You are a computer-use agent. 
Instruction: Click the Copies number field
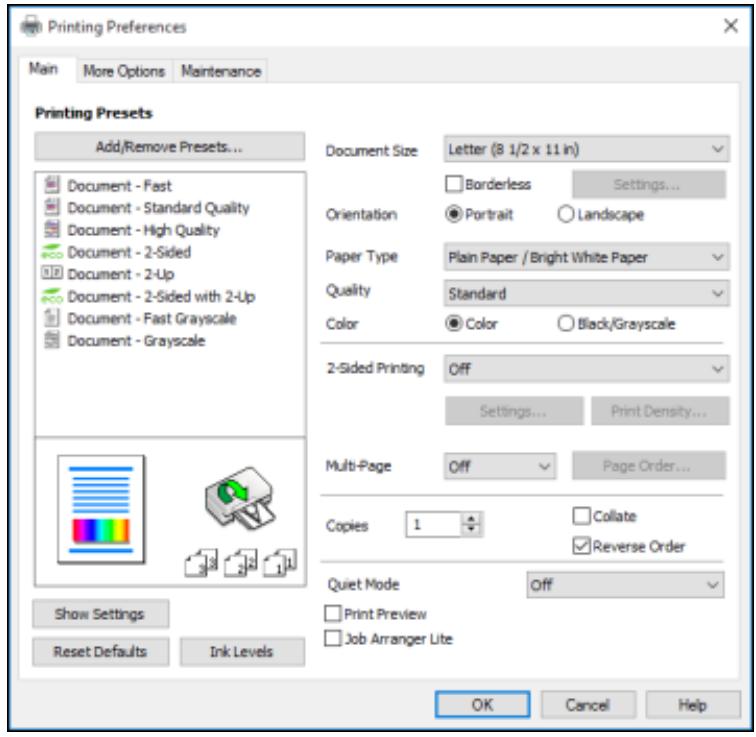click(x=433, y=524)
